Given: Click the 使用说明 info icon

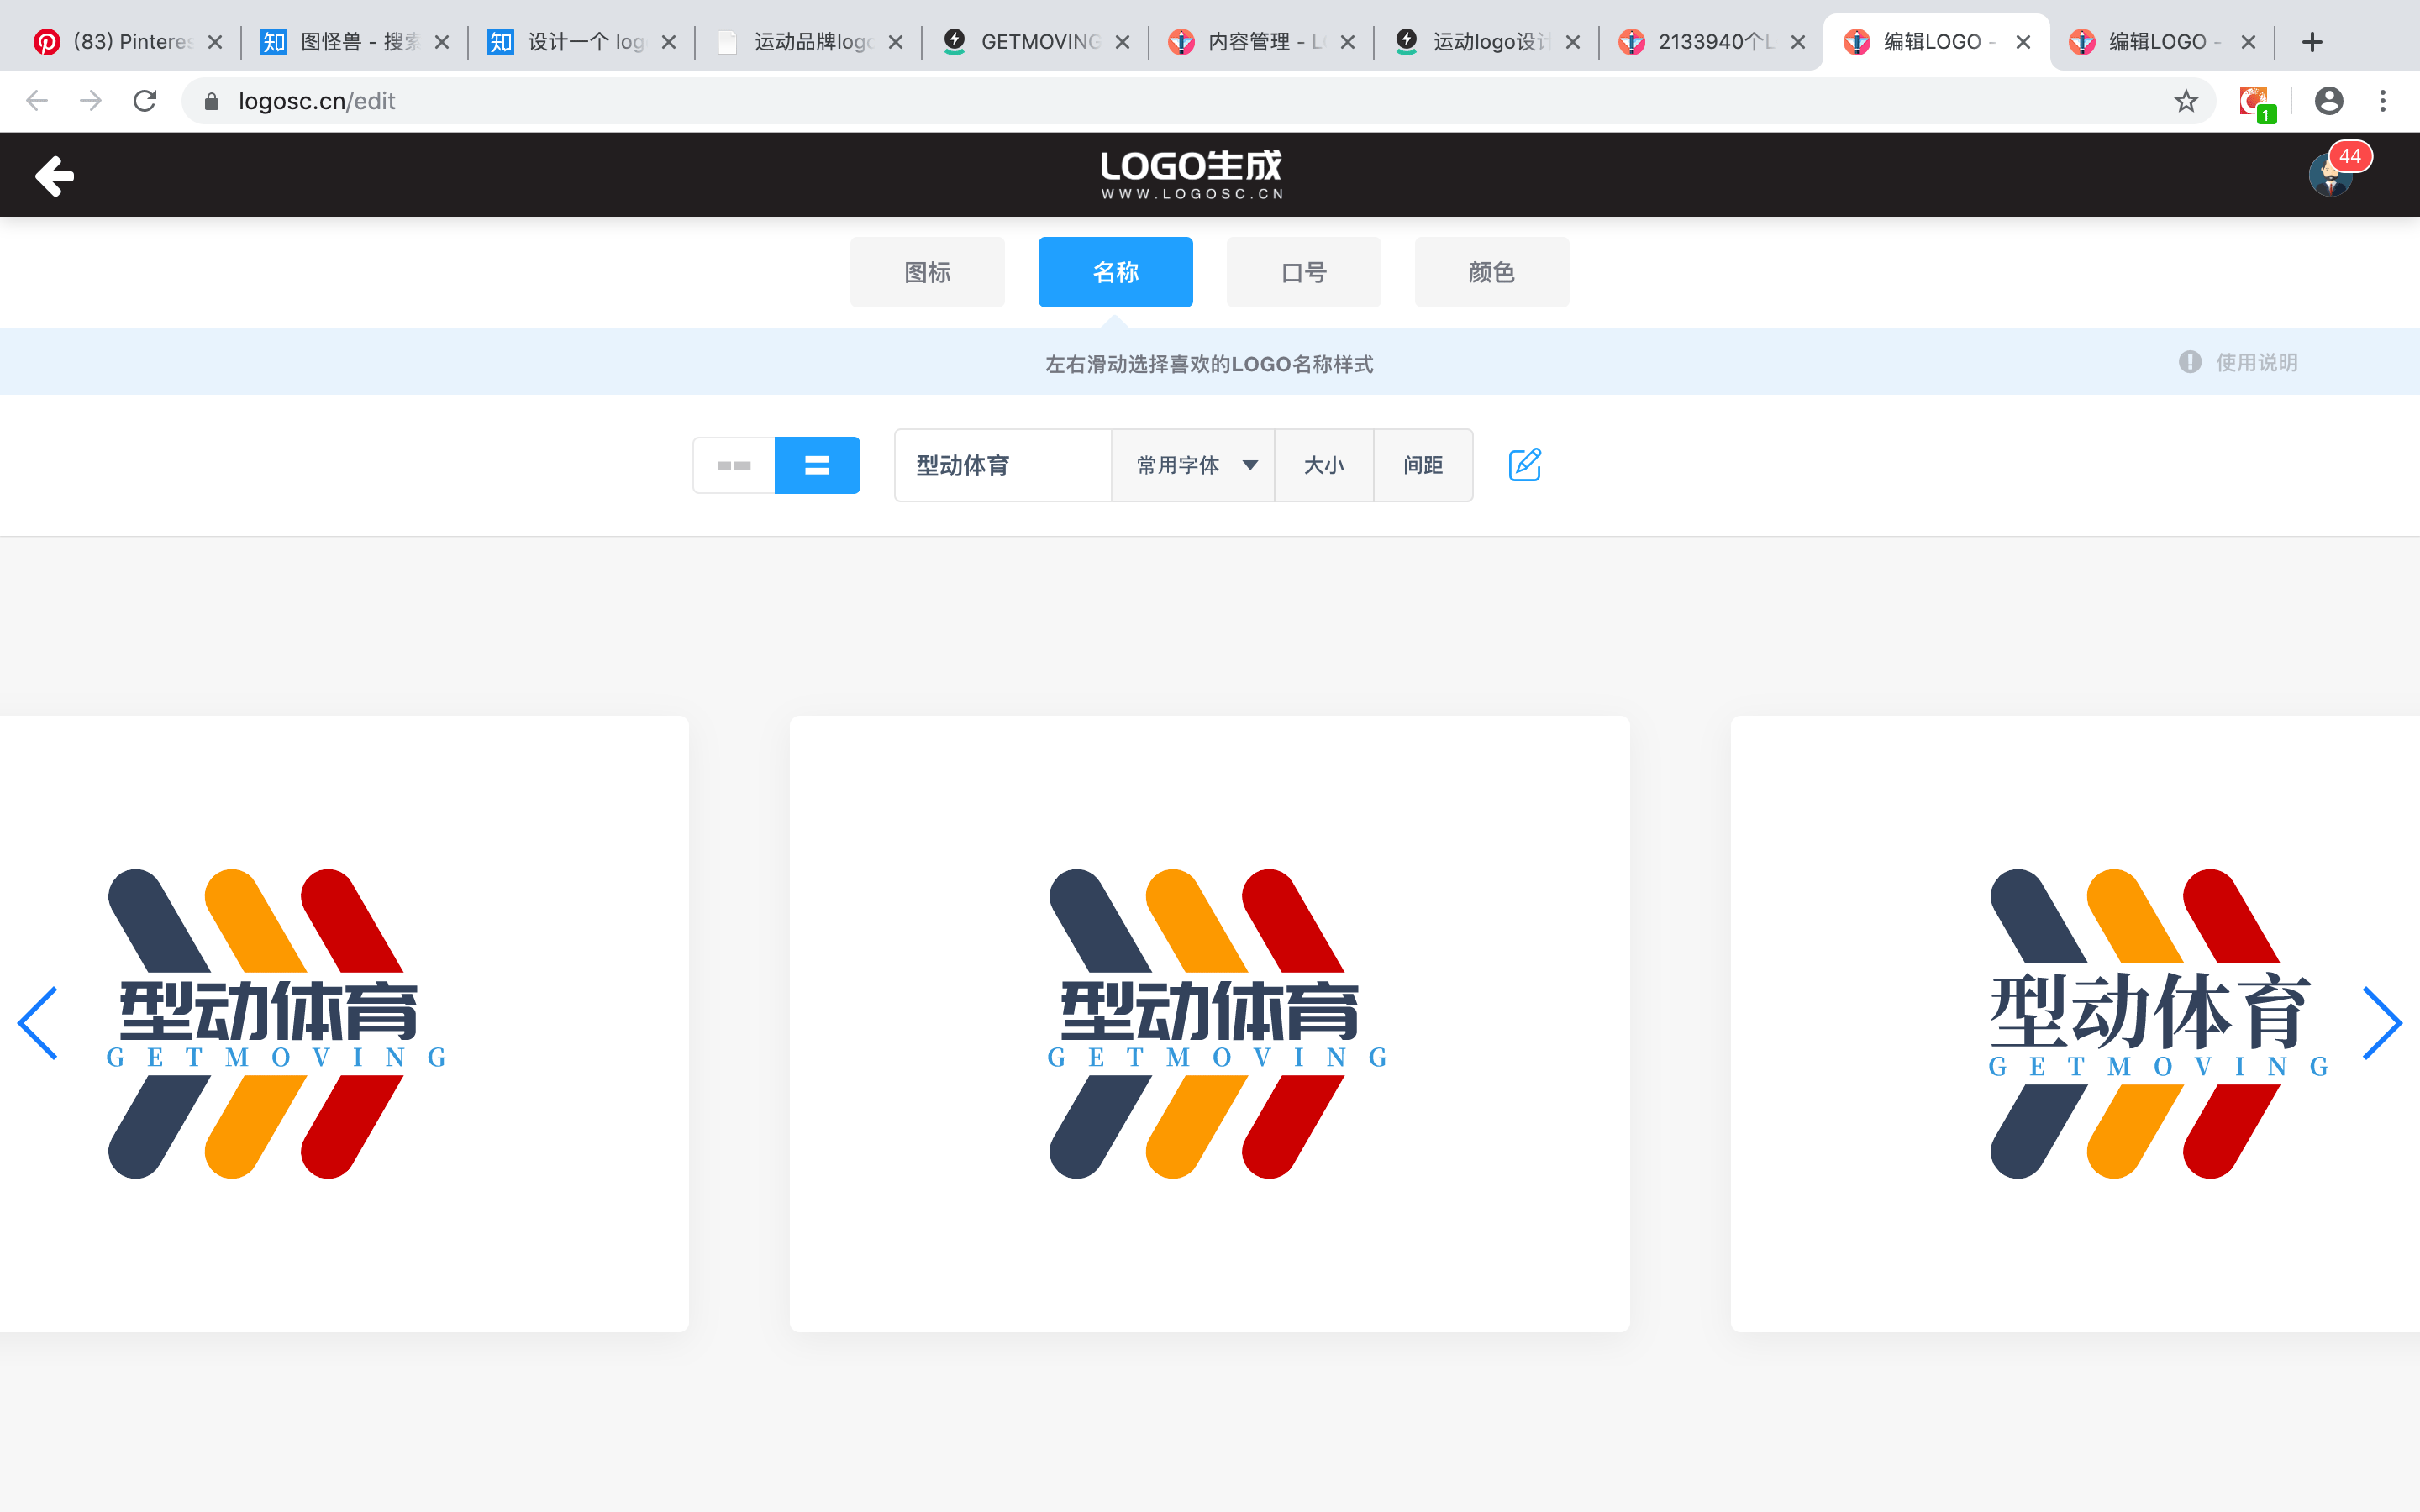Looking at the screenshot, I should click(x=2190, y=362).
